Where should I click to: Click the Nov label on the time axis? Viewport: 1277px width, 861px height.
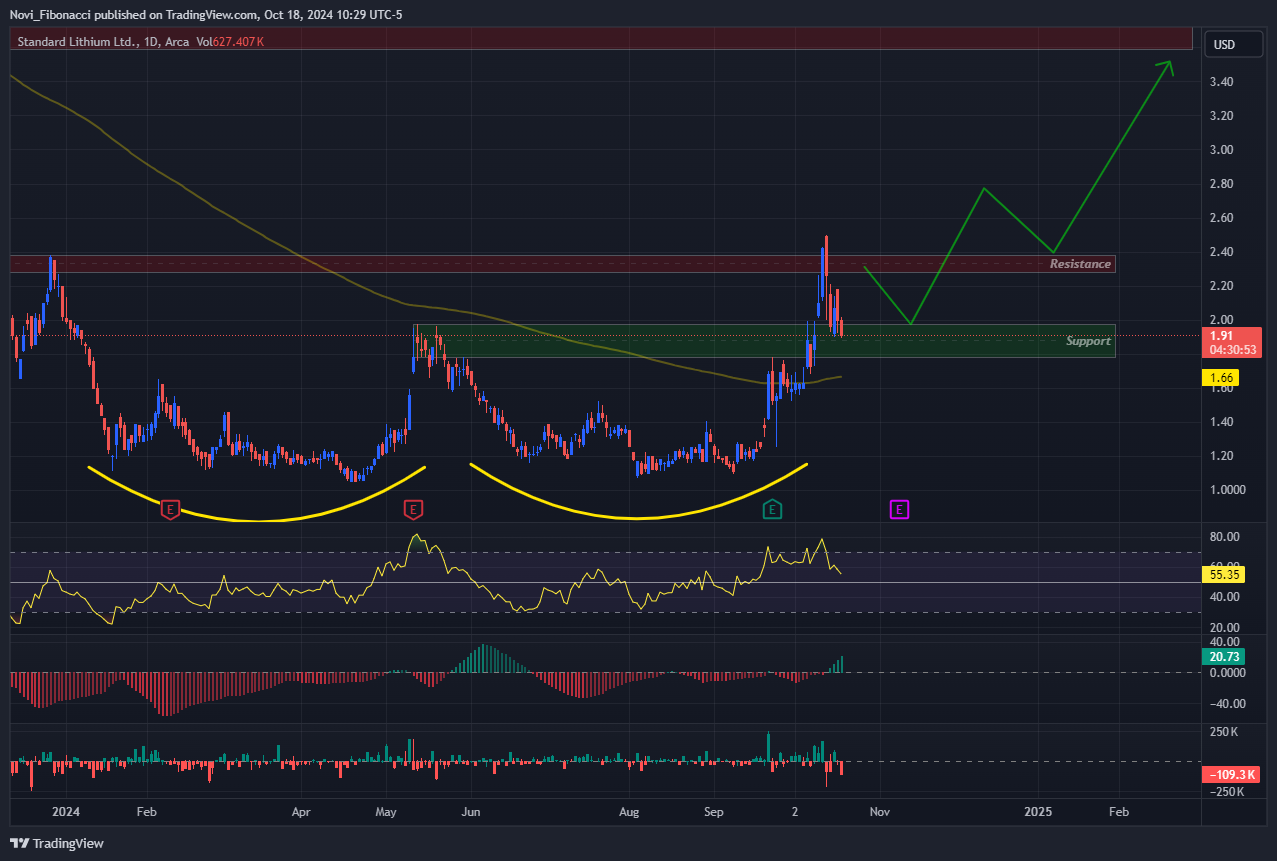click(879, 812)
